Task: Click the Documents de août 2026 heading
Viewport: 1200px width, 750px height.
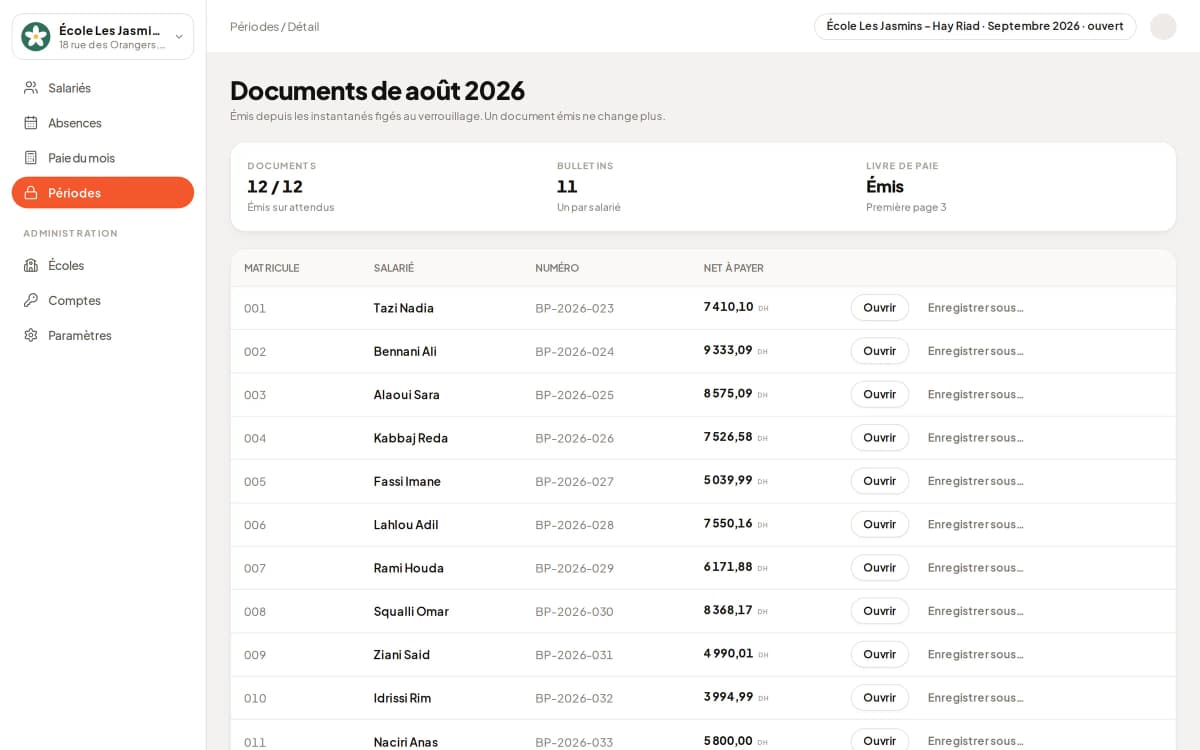Action: [x=377, y=90]
